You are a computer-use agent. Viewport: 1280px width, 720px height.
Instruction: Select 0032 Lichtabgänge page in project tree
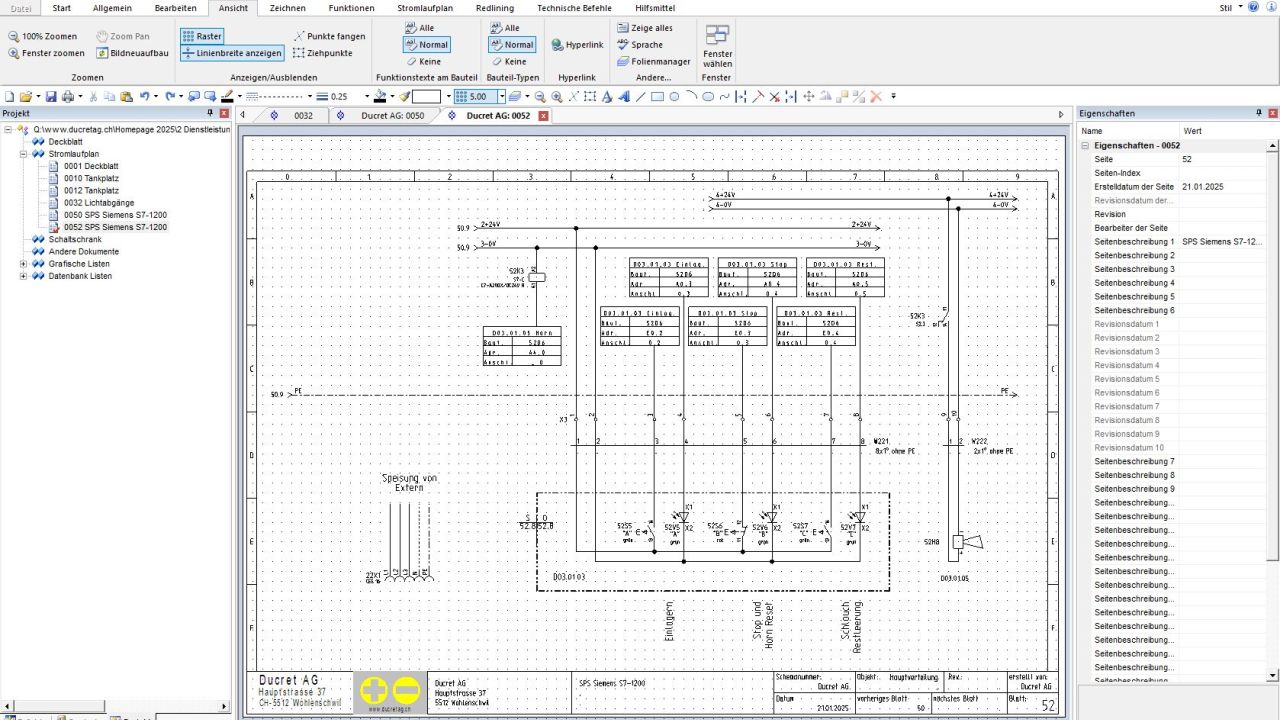coord(98,203)
